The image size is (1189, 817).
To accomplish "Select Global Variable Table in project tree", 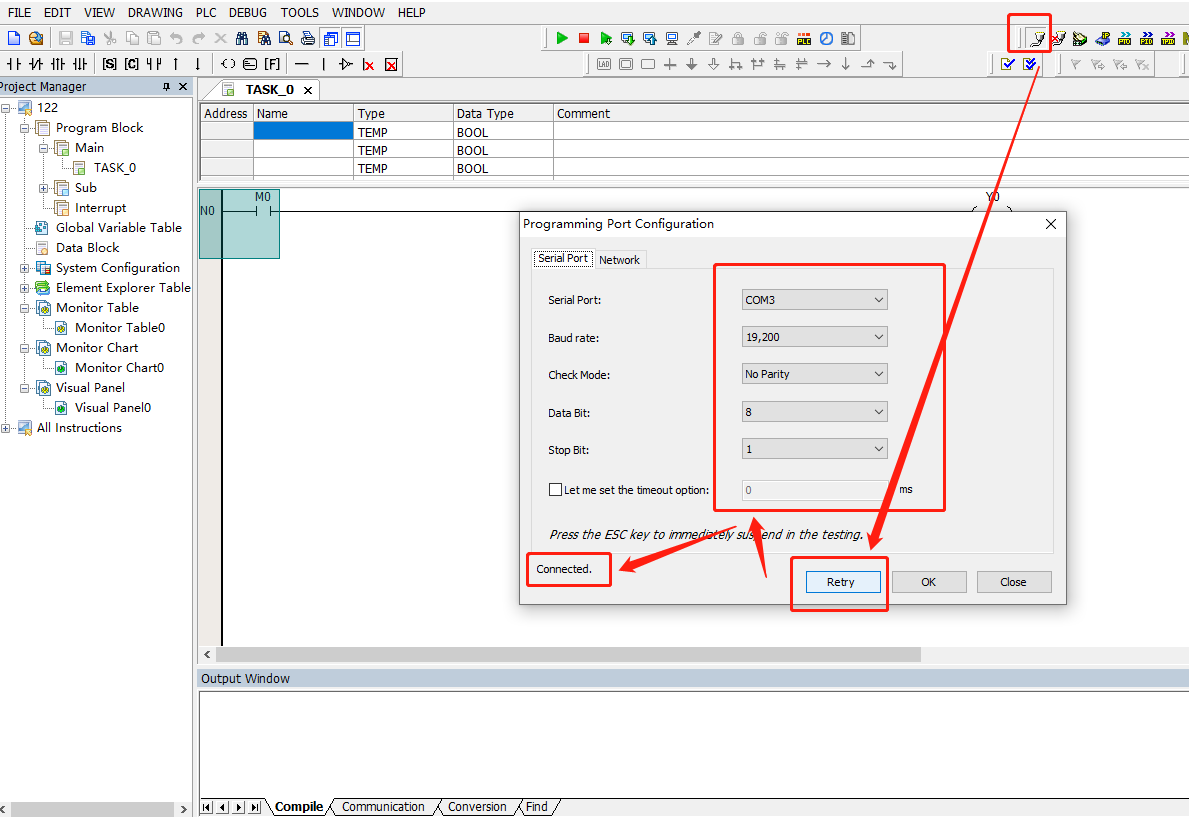I will (x=118, y=228).
